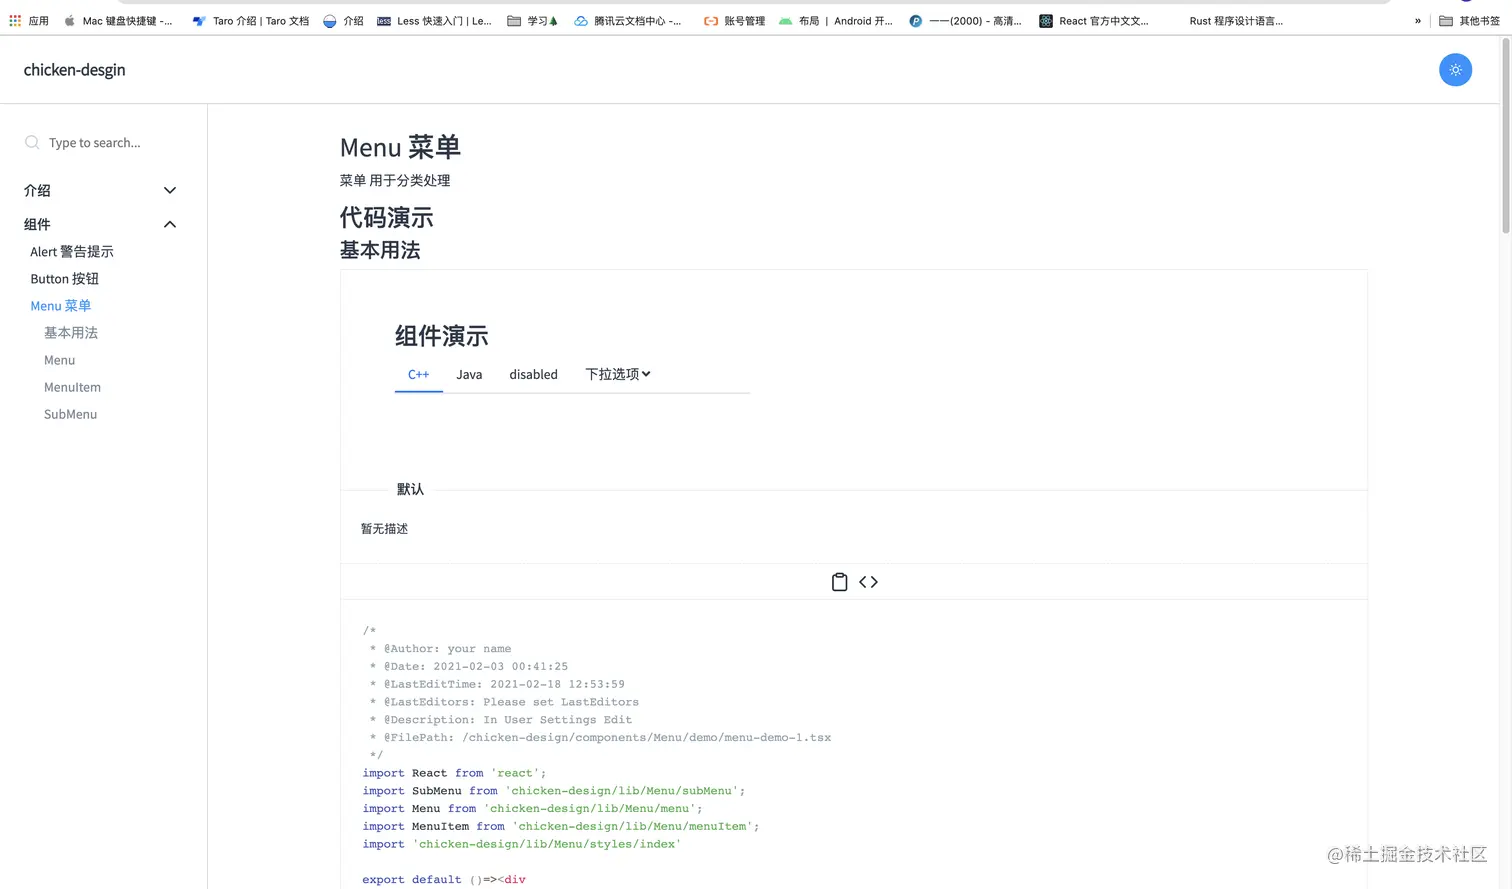Viewport: 1512px width, 889px height.
Task: Click the import MenuItem code line
Action: (561, 826)
